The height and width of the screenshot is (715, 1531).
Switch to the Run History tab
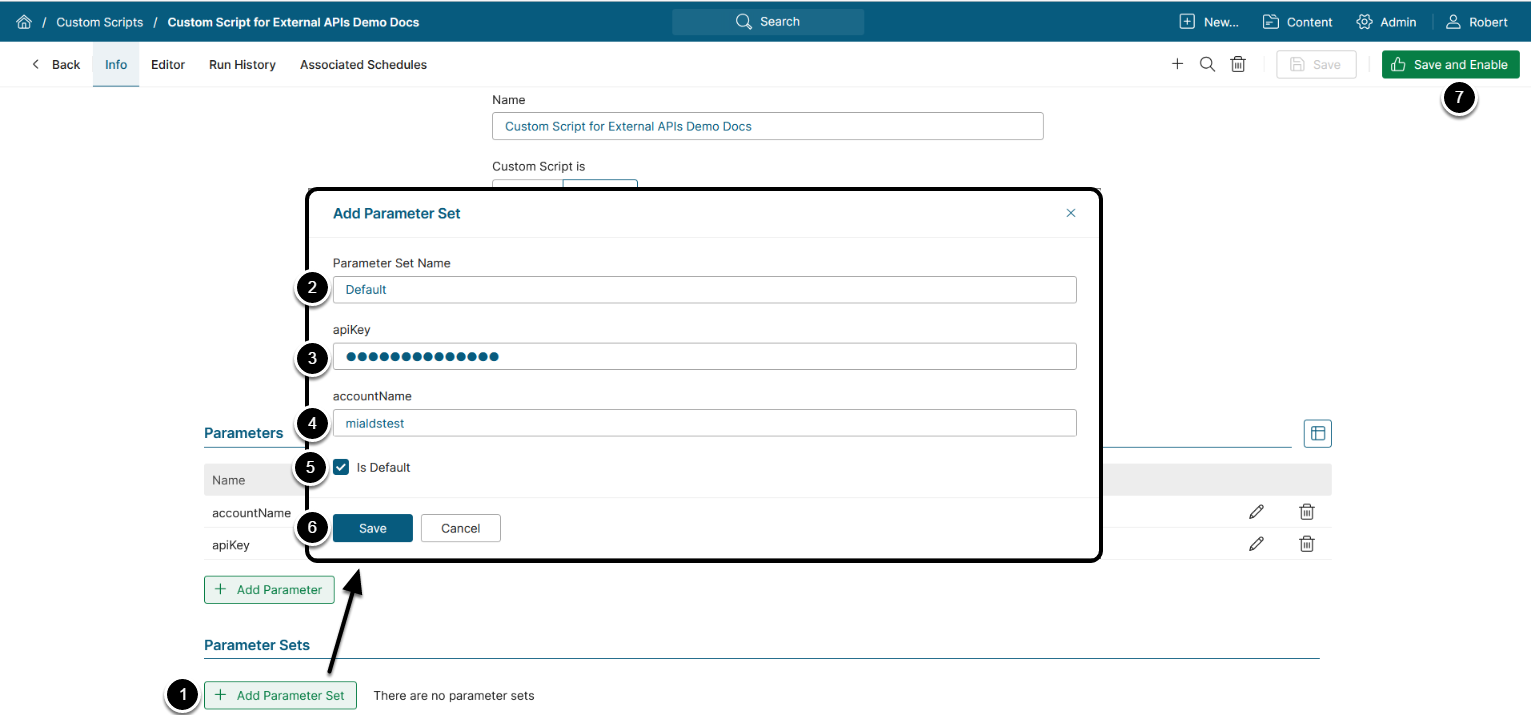point(242,64)
